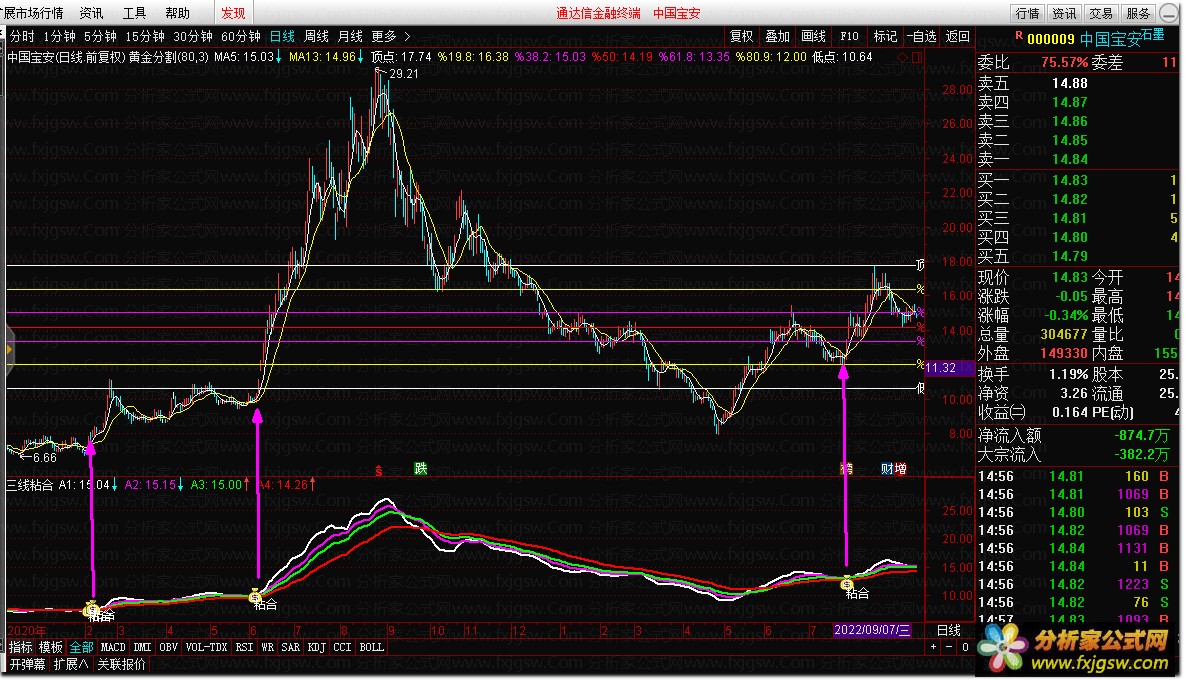
Task: Open the 关联报价 related quotes
Action: click(x=122, y=664)
